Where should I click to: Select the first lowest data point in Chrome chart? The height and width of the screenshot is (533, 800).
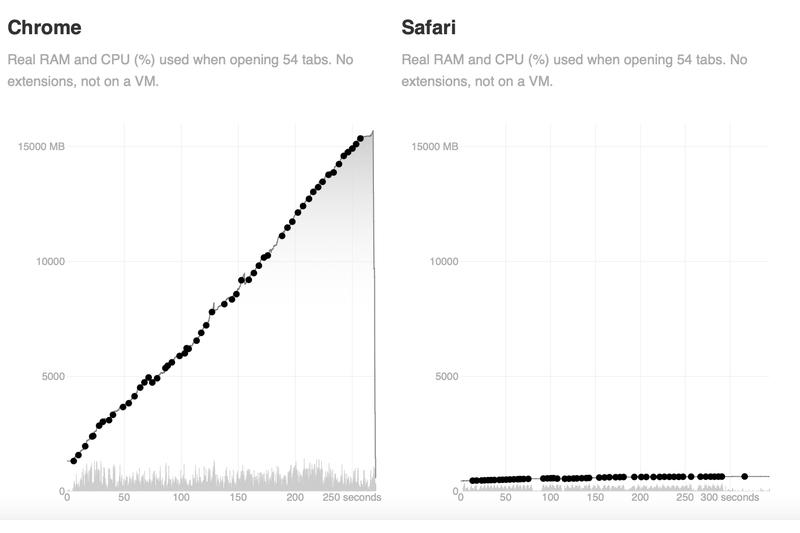tap(73, 461)
